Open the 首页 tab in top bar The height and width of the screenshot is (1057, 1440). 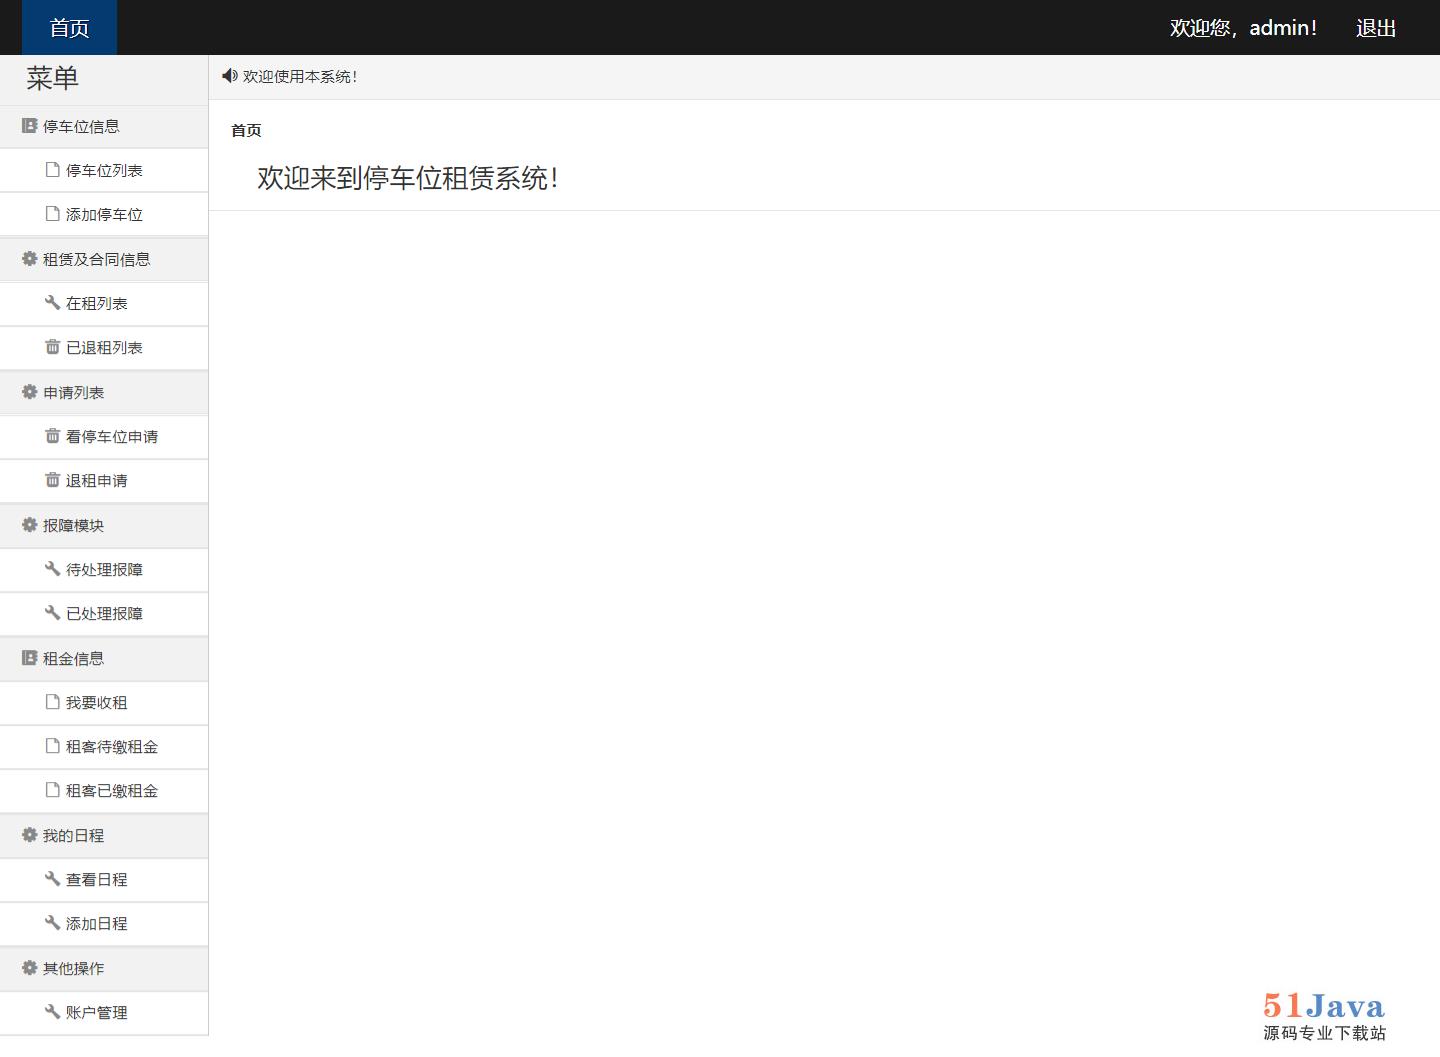pyautogui.click(x=69, y=28)
